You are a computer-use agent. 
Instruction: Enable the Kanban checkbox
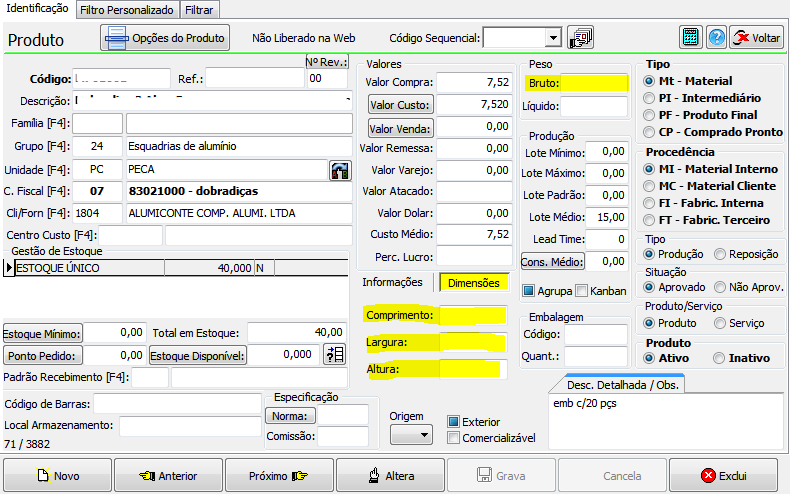582,291
